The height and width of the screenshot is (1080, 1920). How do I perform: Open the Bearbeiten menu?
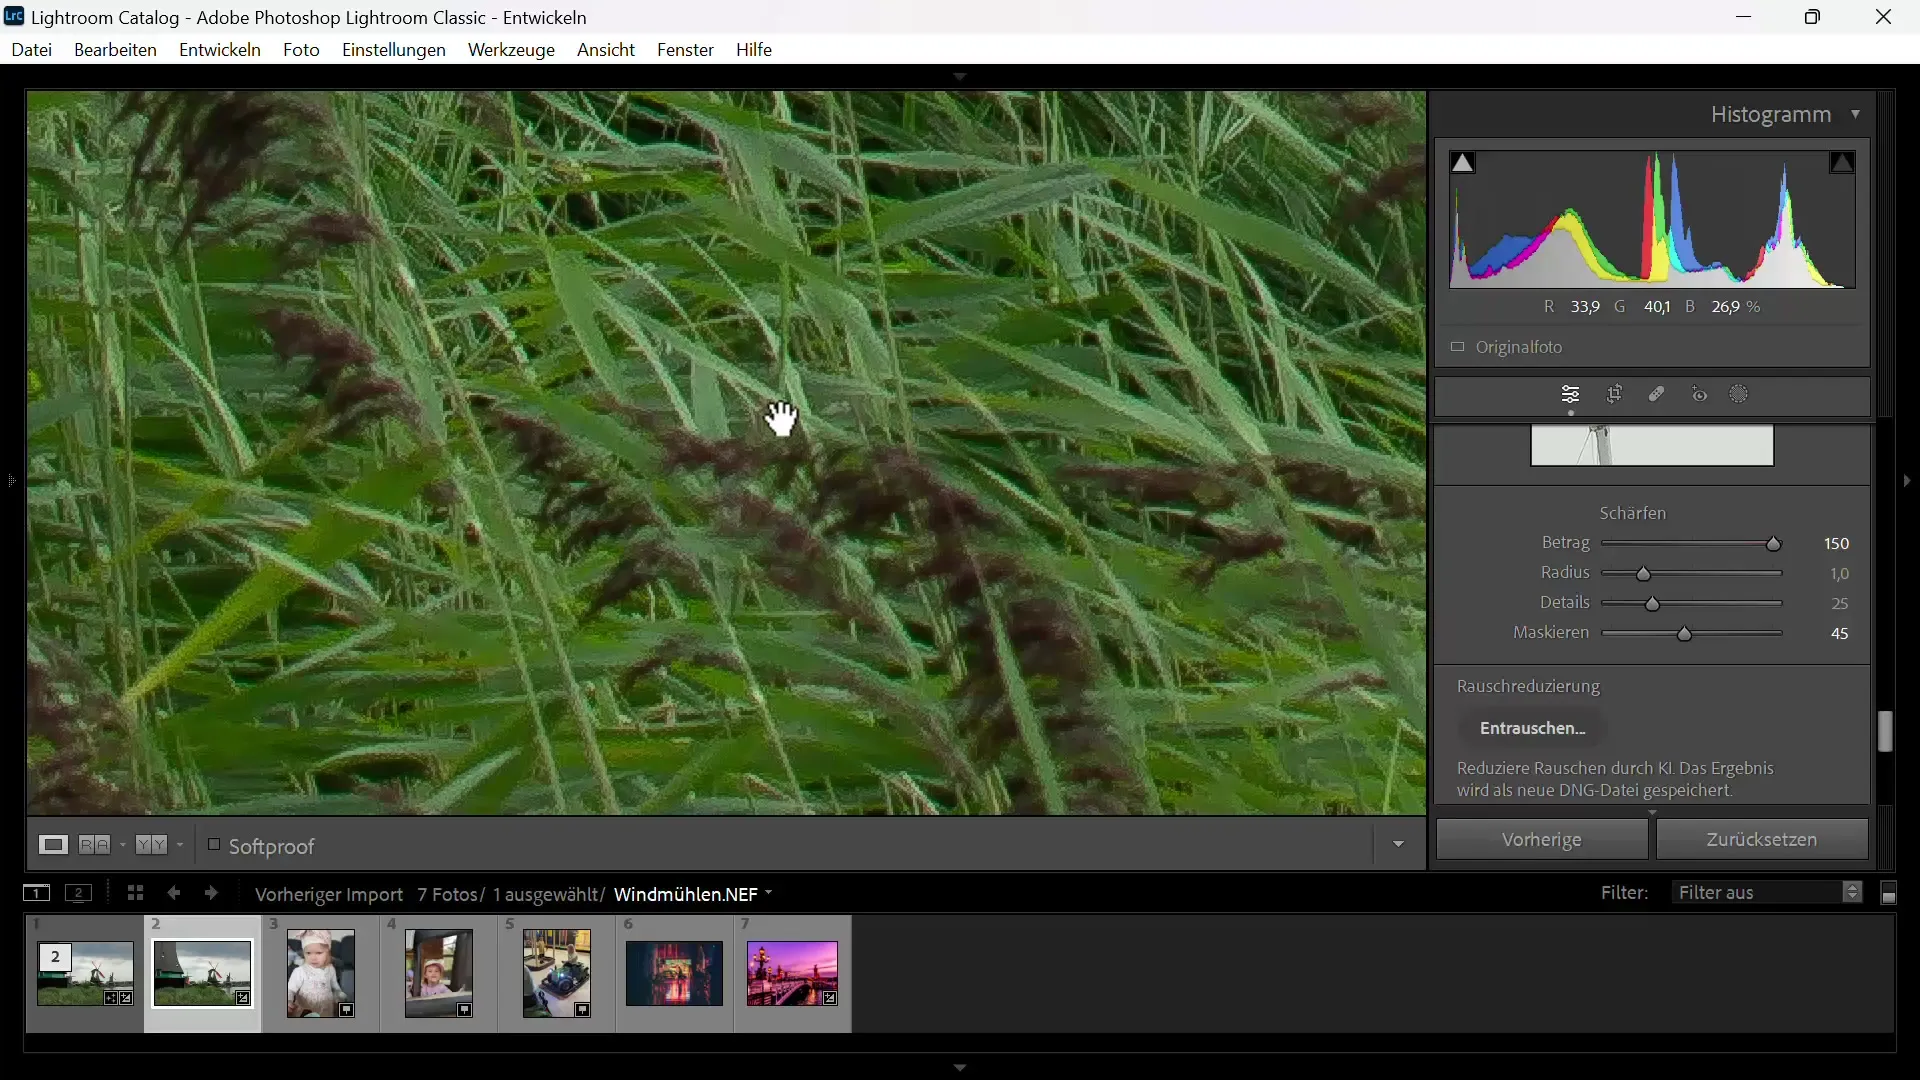115,50
